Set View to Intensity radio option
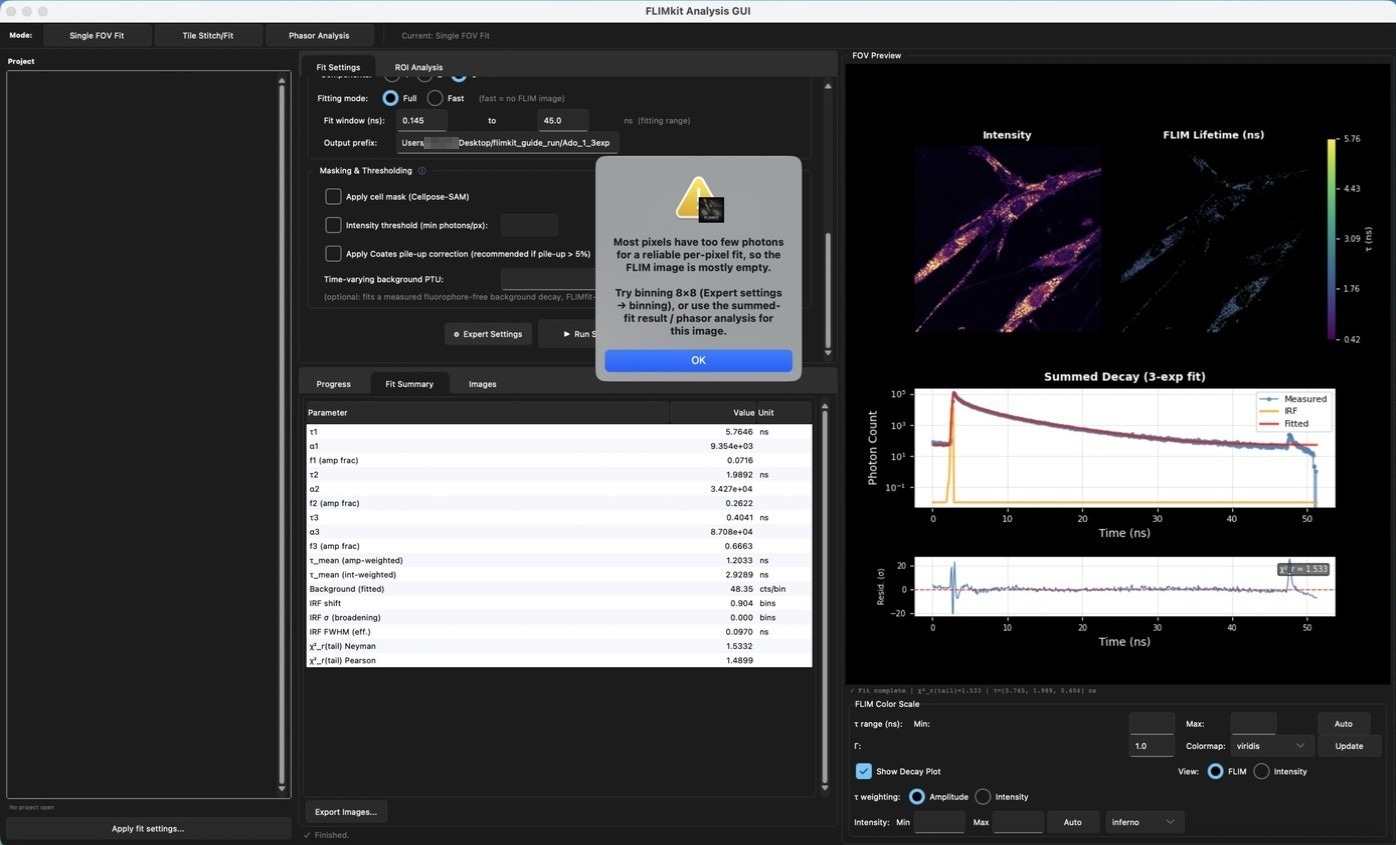This screenshot has height=845, width=1396. click(1262, 771)
